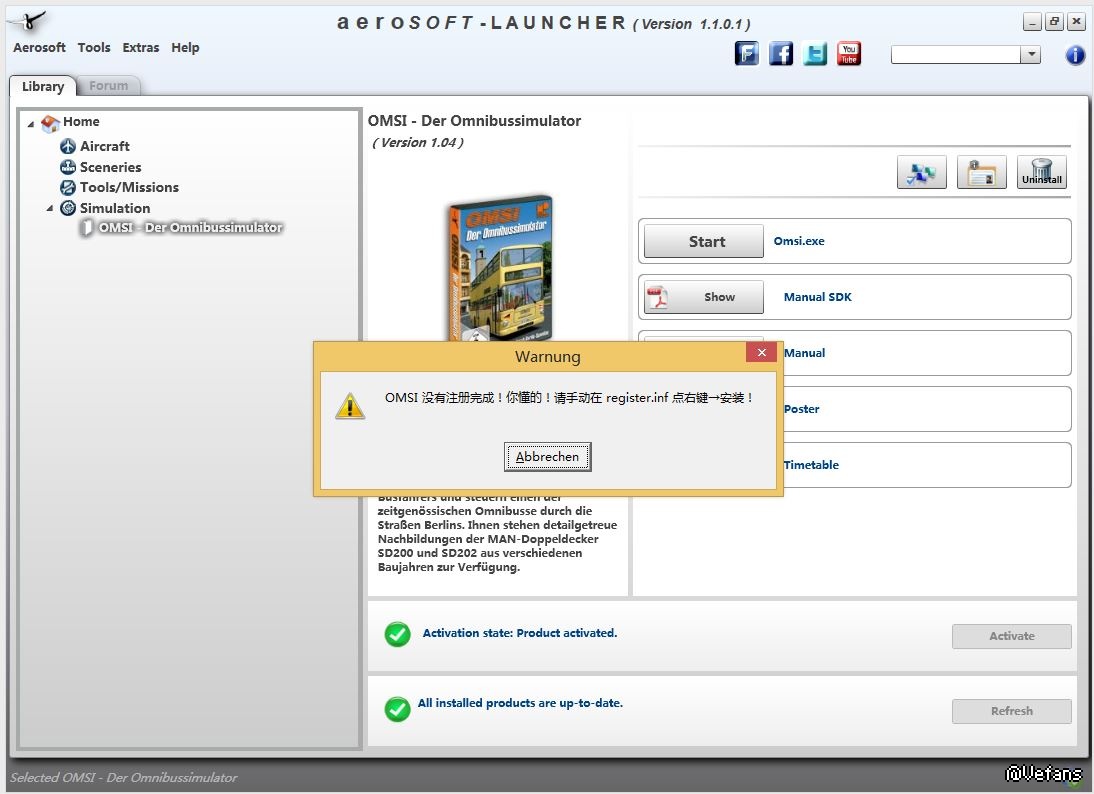1094x794 pixels.
Task: Click 'All installed products are up-to-date.' text
Action: 520,703
